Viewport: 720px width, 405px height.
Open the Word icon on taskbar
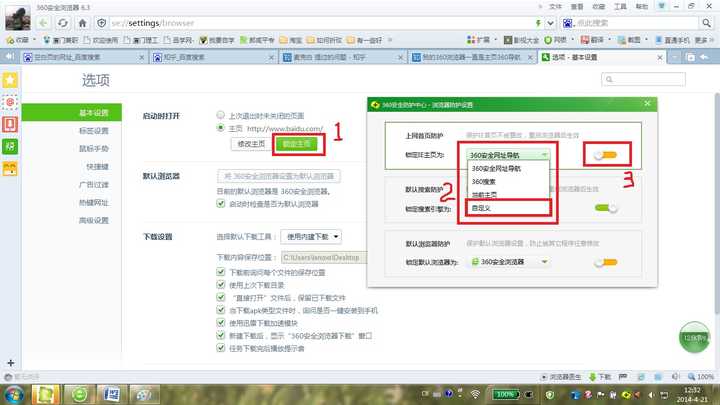tap(111, 395)
